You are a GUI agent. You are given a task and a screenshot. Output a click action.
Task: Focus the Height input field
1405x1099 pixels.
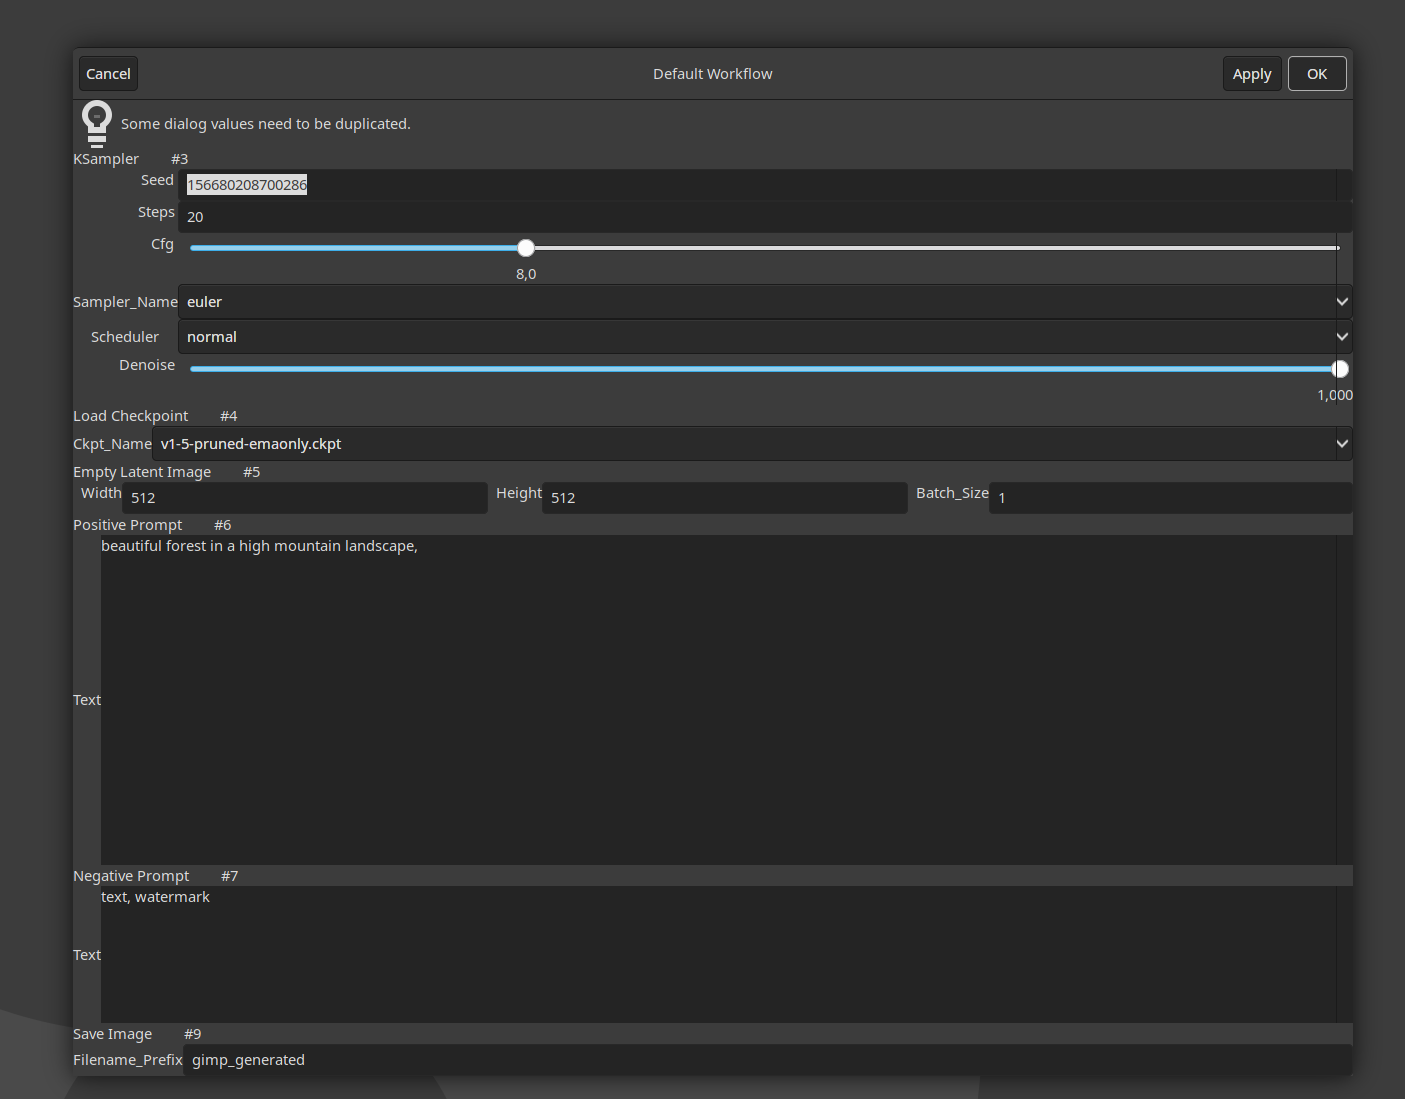(725, 498)
